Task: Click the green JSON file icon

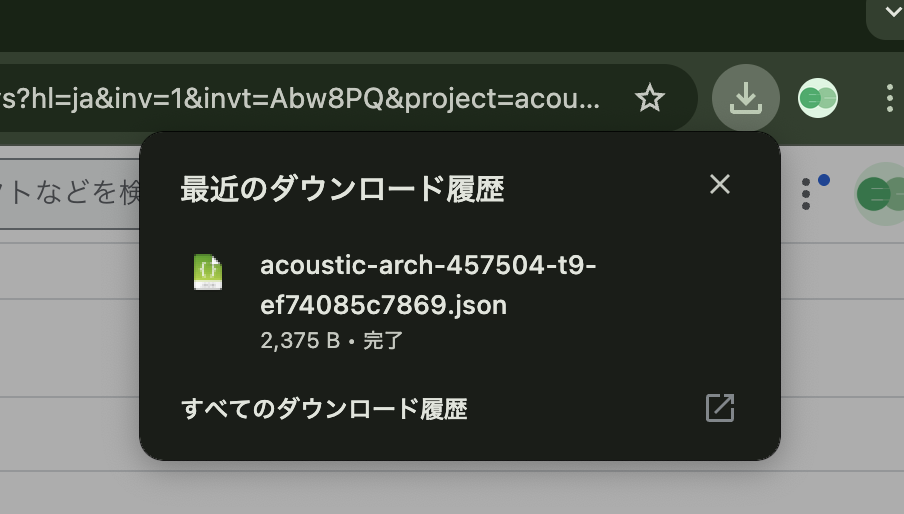Action: [208, 272]
